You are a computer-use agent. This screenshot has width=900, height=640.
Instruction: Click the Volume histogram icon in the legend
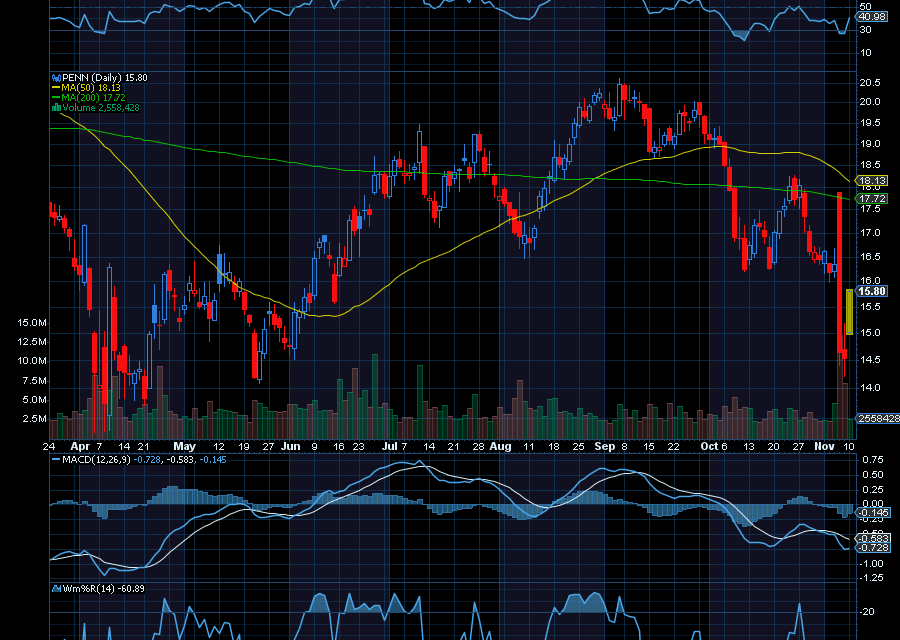(x=56, y=107)
